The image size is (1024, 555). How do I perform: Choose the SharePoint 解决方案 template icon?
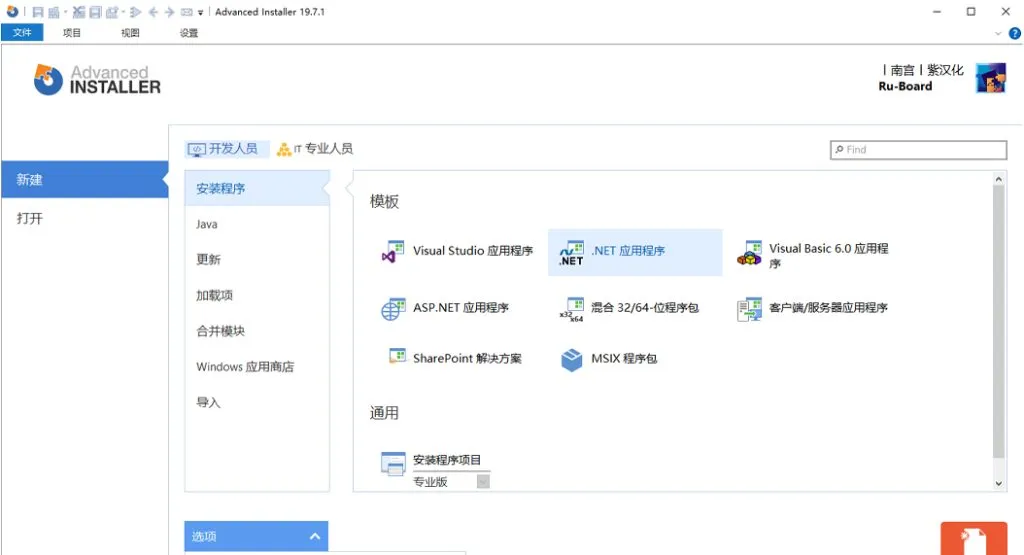(397, 357)
